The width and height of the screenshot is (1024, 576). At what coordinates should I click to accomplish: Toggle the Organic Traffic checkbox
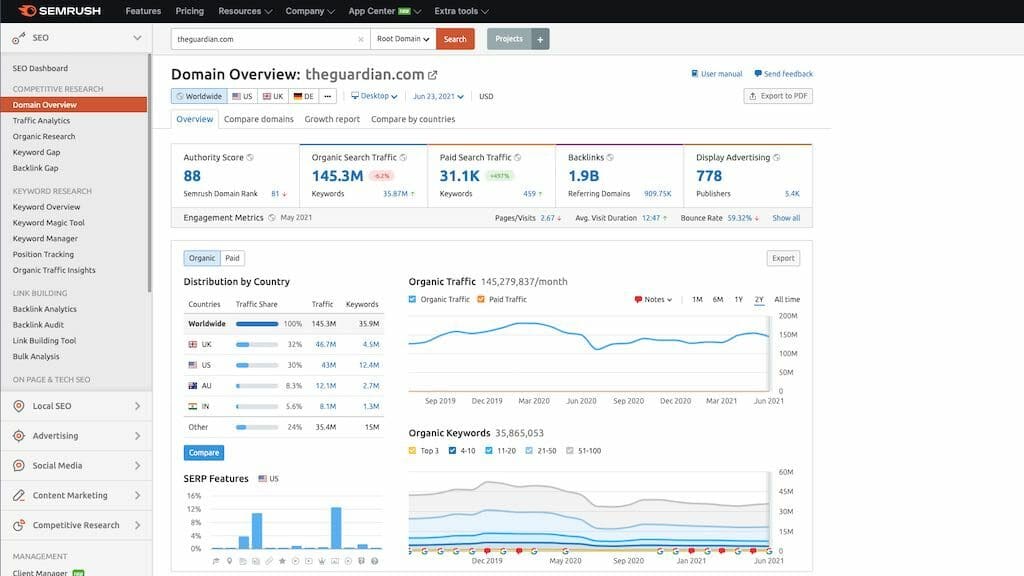point(412,299)
